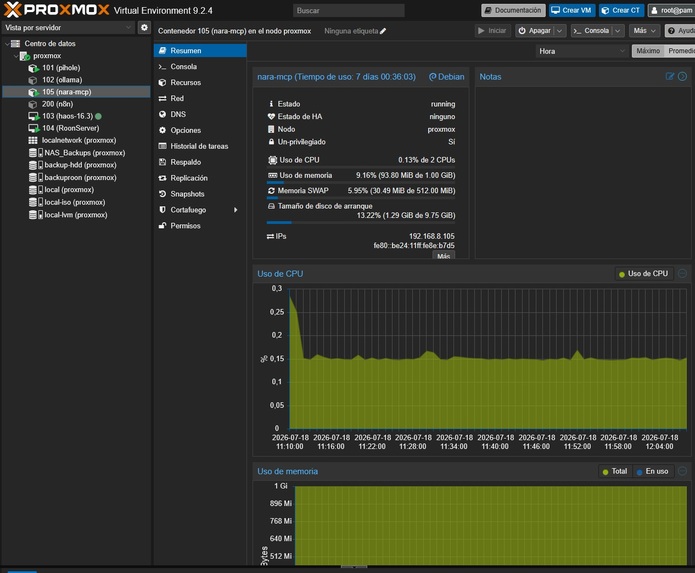The image size is (695, 573).
Task: Open the Respaldo section
Action: [x=200, y=162]
